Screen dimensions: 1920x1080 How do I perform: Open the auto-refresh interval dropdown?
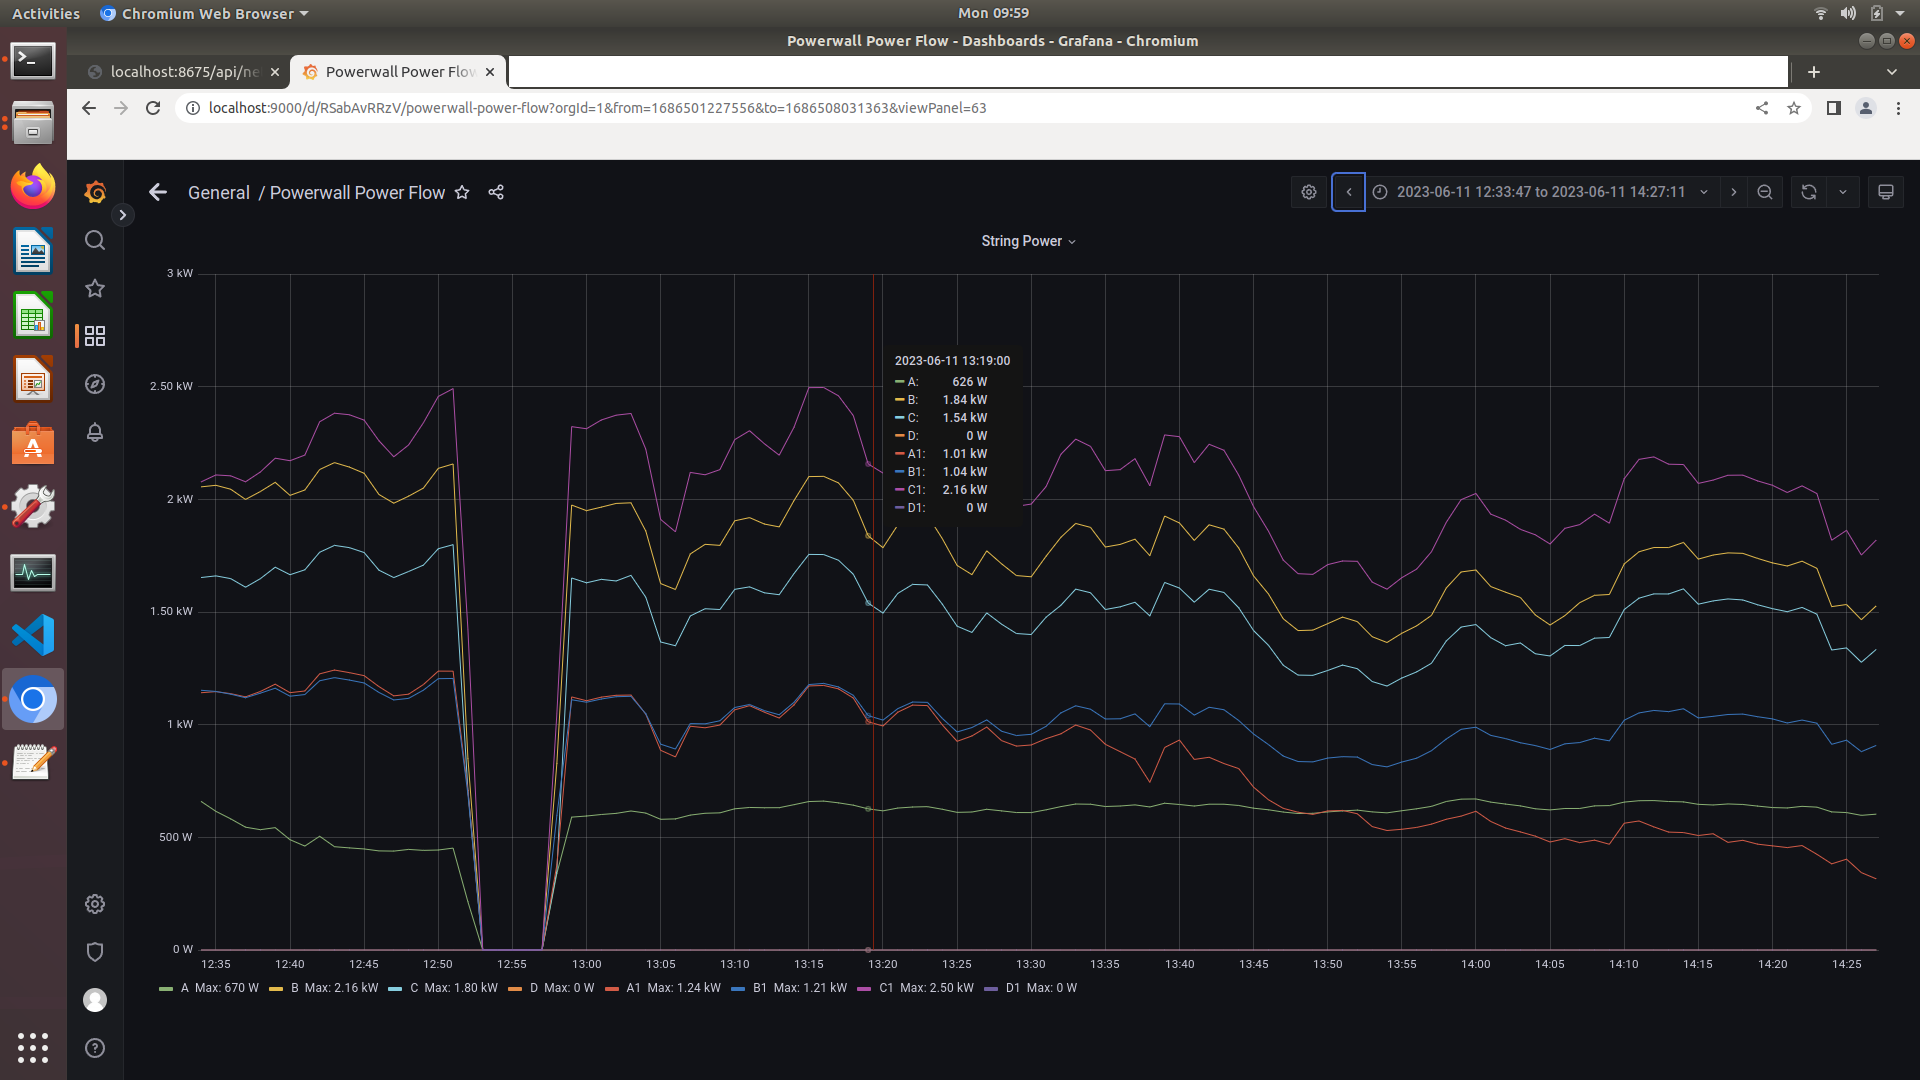1845,191
